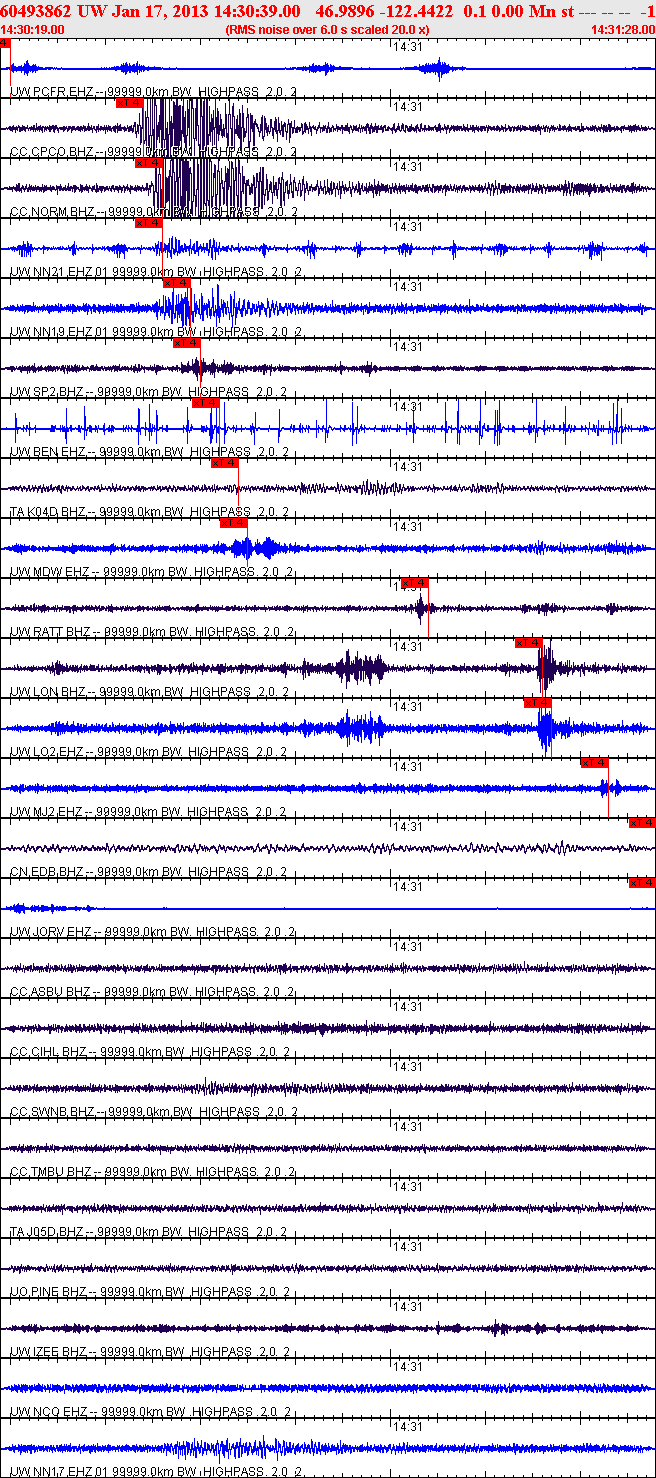The image size is (656, 1478).
Task: Select the UO.PINE.BHZ station label
Action: (x=149, y=1292)
